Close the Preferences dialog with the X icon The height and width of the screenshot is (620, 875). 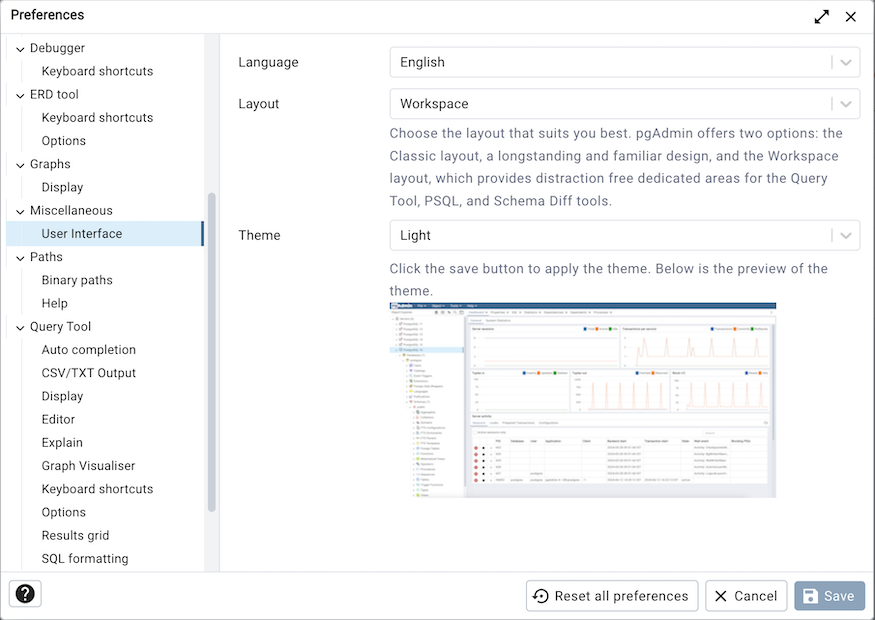[x=851, y=16]
